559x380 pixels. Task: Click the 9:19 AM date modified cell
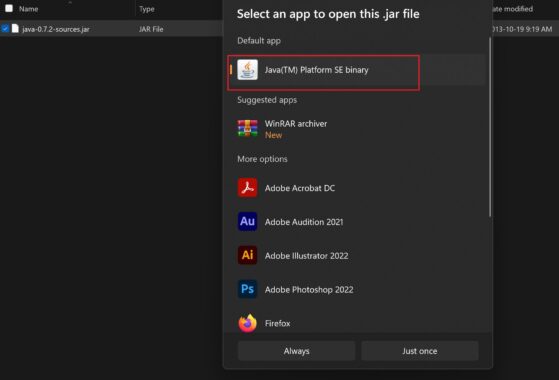pyautogui.click(x=522, y=29)
